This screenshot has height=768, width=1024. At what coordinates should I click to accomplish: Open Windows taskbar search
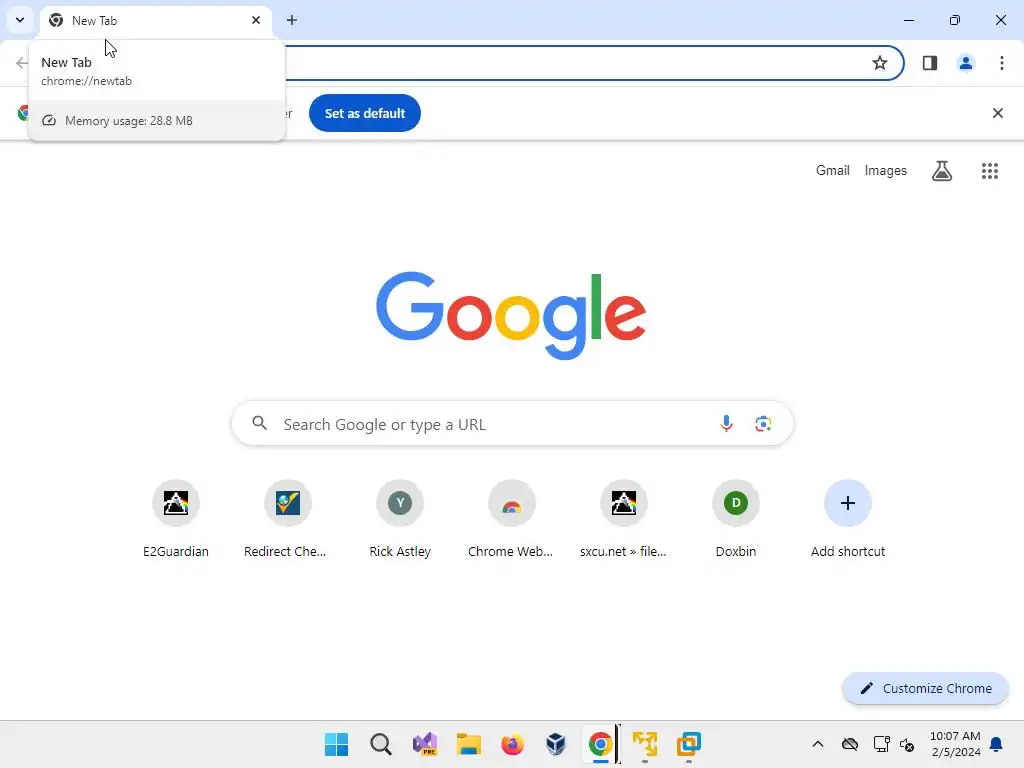point(381,744)
